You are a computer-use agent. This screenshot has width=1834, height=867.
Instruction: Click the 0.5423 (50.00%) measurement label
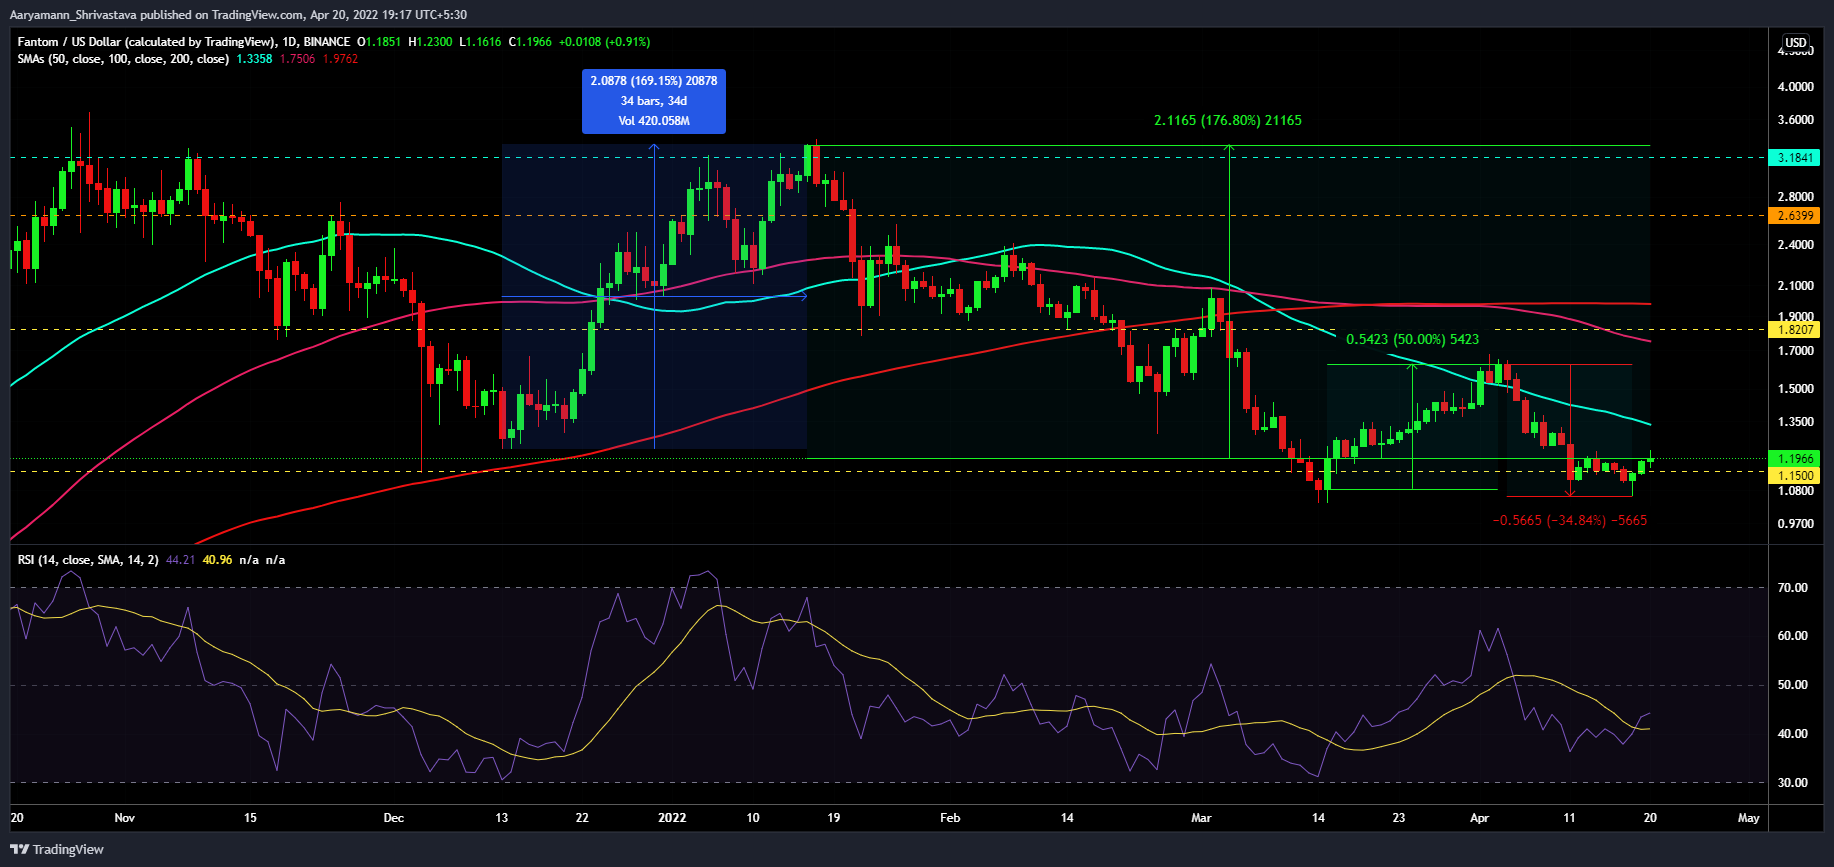[1412, 339]
